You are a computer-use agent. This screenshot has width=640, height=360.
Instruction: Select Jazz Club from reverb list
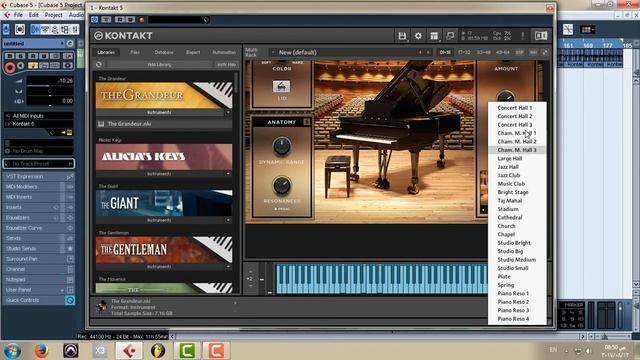pyautogui.click(x=509, y=176)
